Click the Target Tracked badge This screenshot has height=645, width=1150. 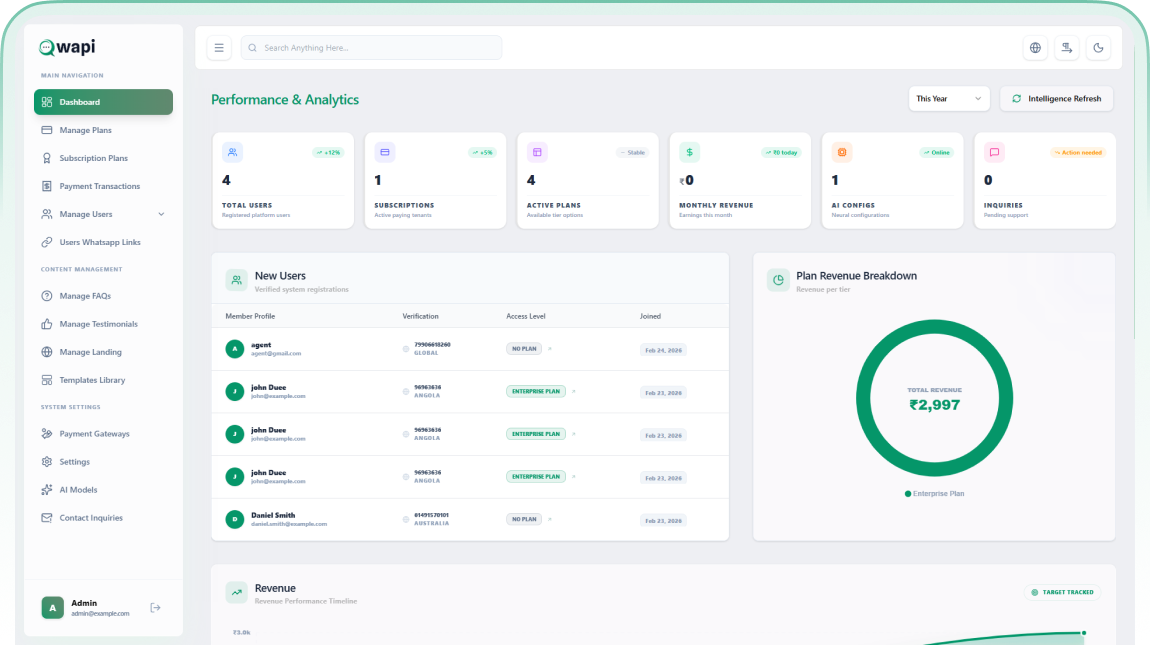point(1062,592)
